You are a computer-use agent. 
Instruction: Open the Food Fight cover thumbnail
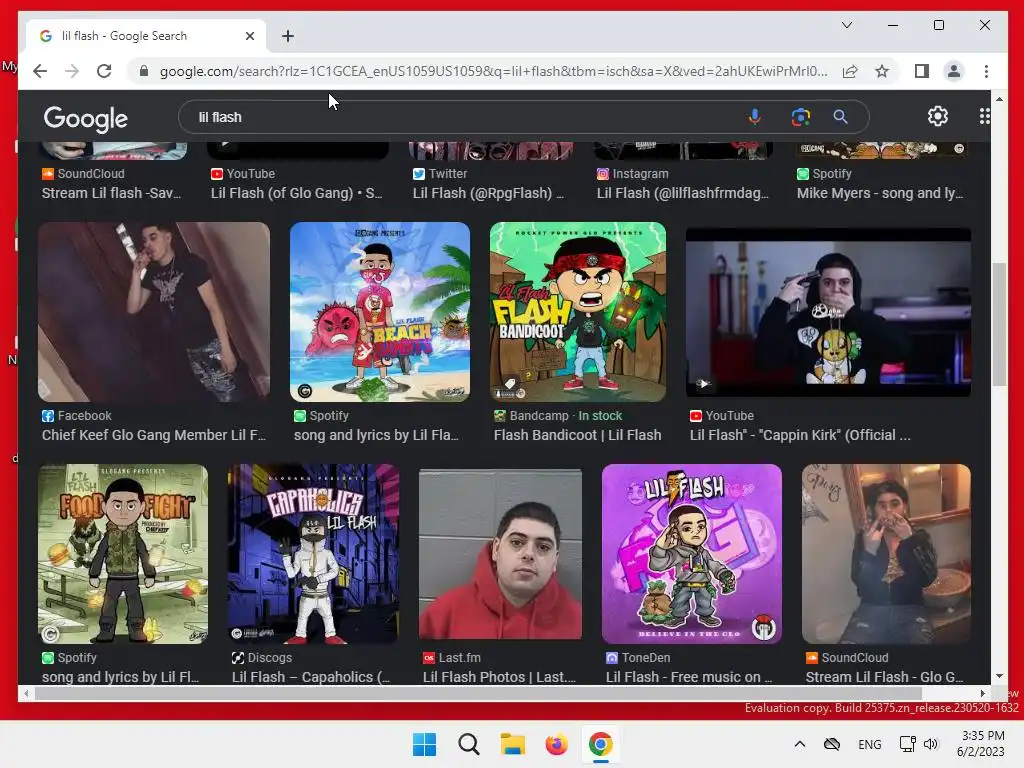(x=123, y=554)
